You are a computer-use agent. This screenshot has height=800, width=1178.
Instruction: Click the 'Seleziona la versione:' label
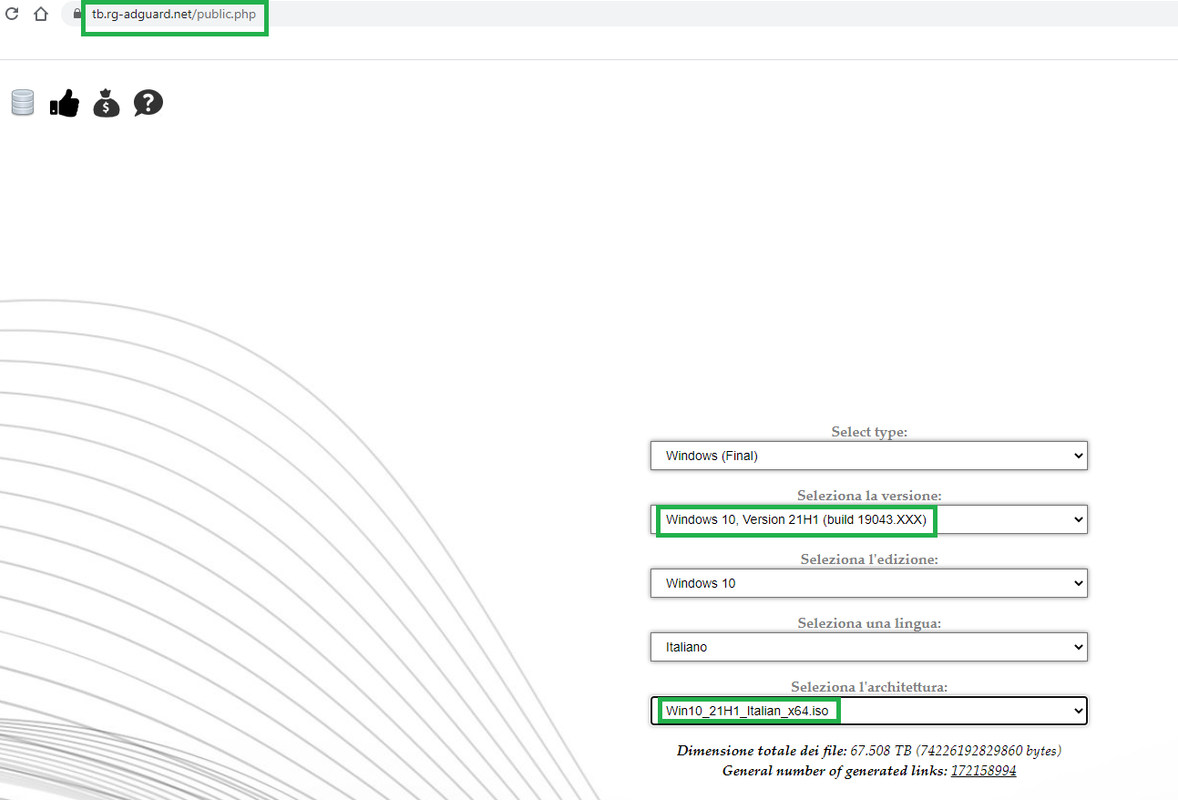(869, 496)
